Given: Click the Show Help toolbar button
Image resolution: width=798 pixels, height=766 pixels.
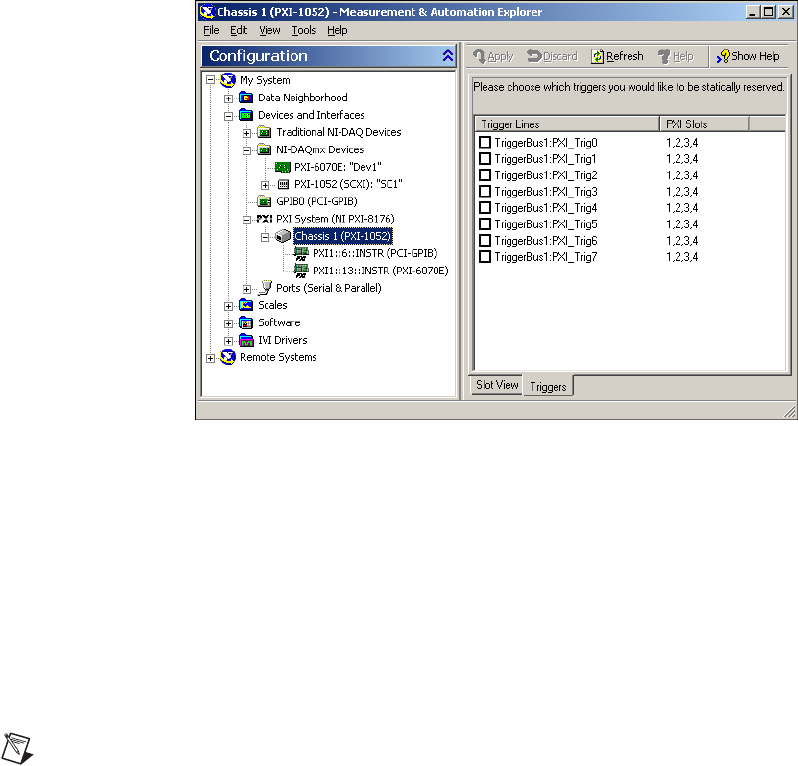Looking at the screenshot, I should tap(748, 56).
